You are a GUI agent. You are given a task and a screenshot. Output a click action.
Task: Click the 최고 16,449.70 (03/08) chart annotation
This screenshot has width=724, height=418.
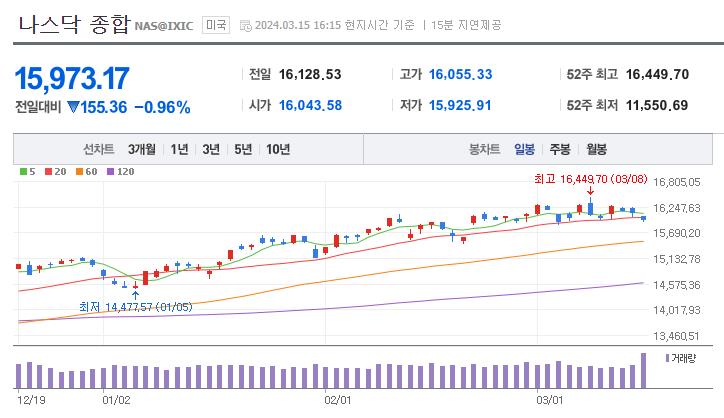[591, 179]
